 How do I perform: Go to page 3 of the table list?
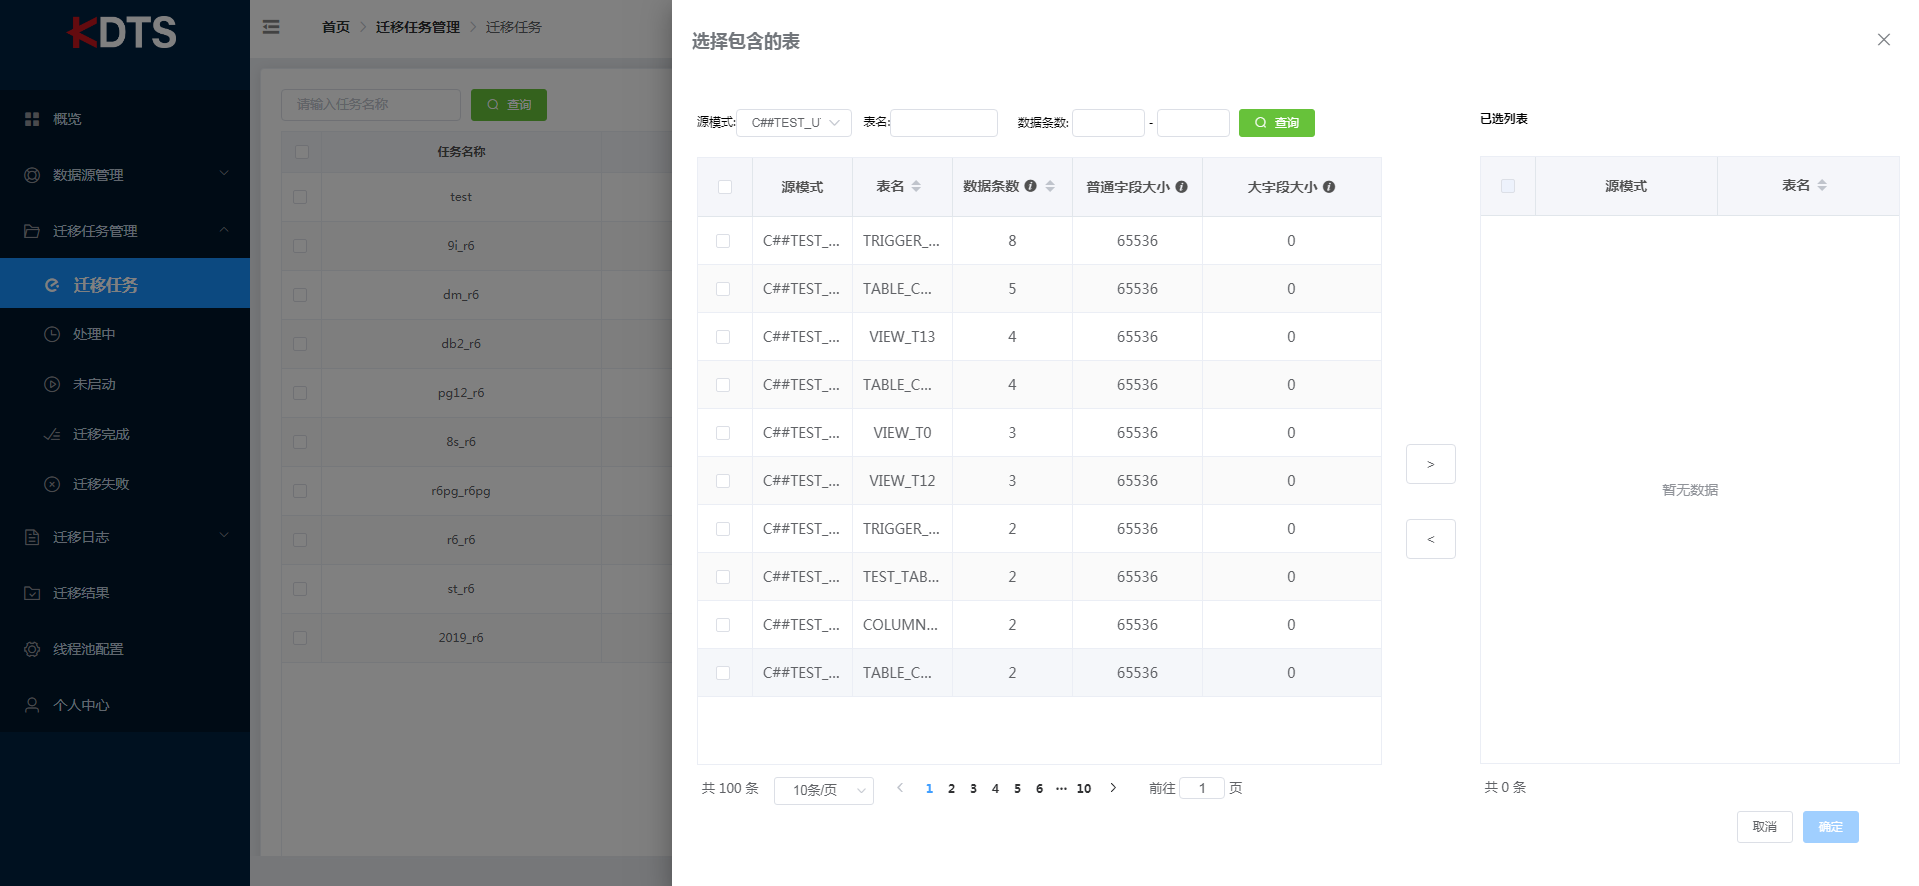coord(973,789)
